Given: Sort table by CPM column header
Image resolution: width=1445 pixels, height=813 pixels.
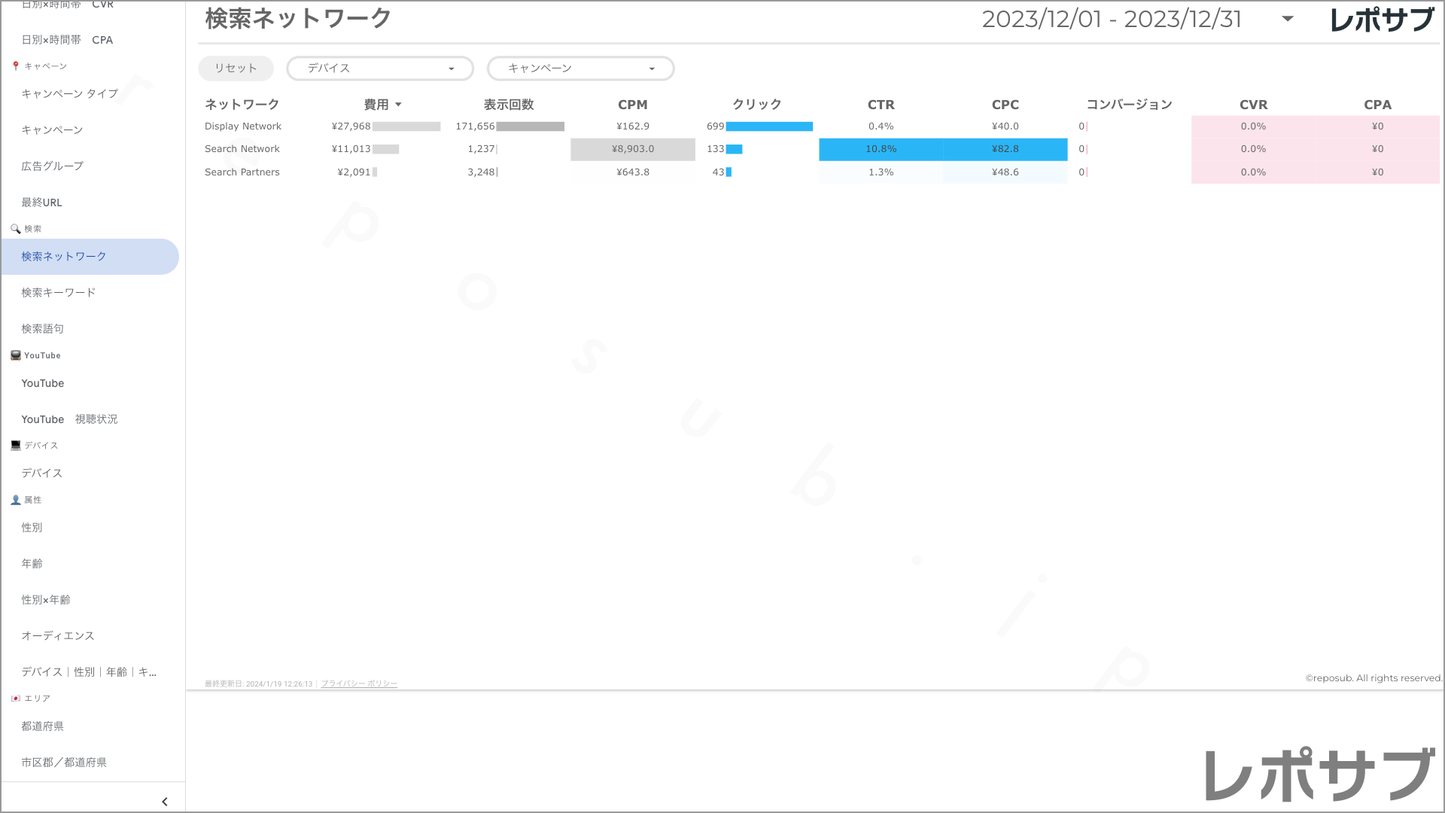Looking at the screenshot, I should coord(632,105).
